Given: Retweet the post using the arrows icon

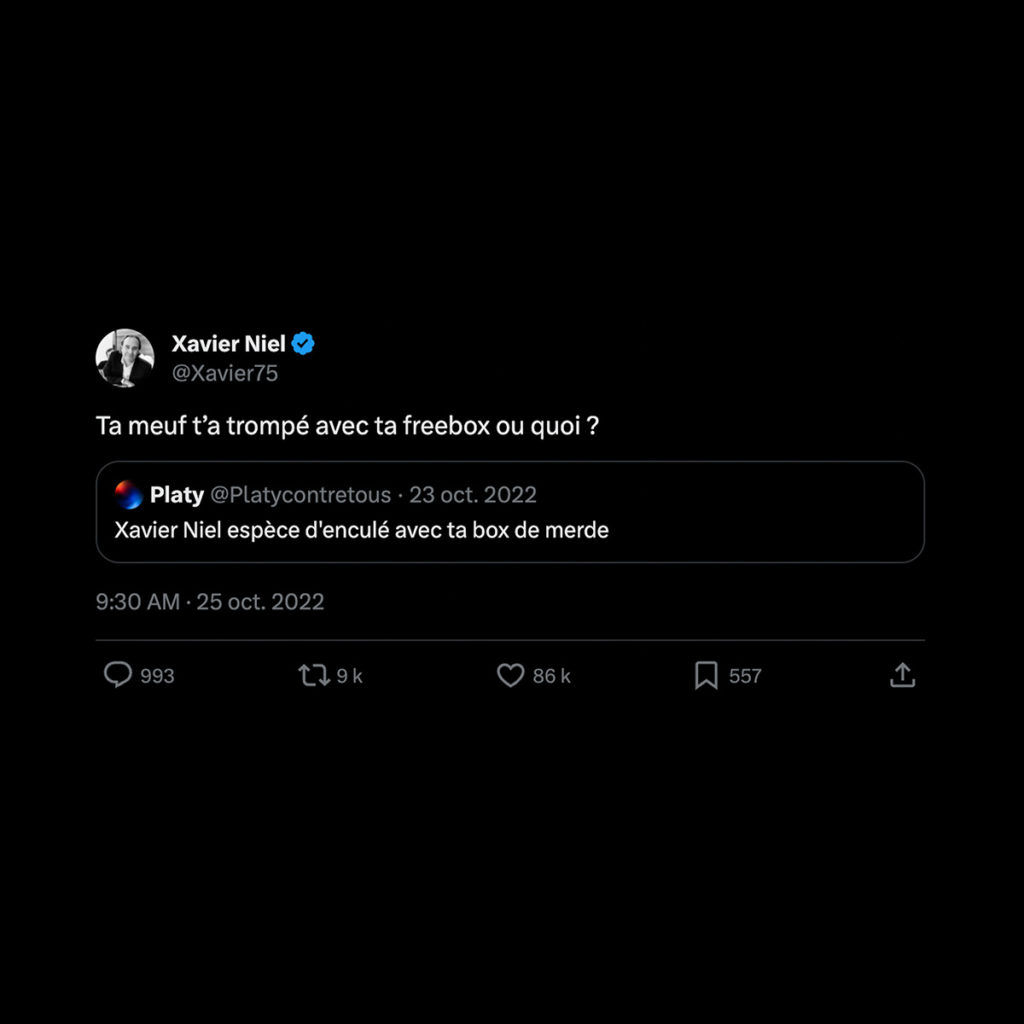Looking at the screenshot, I should (314, 676).
